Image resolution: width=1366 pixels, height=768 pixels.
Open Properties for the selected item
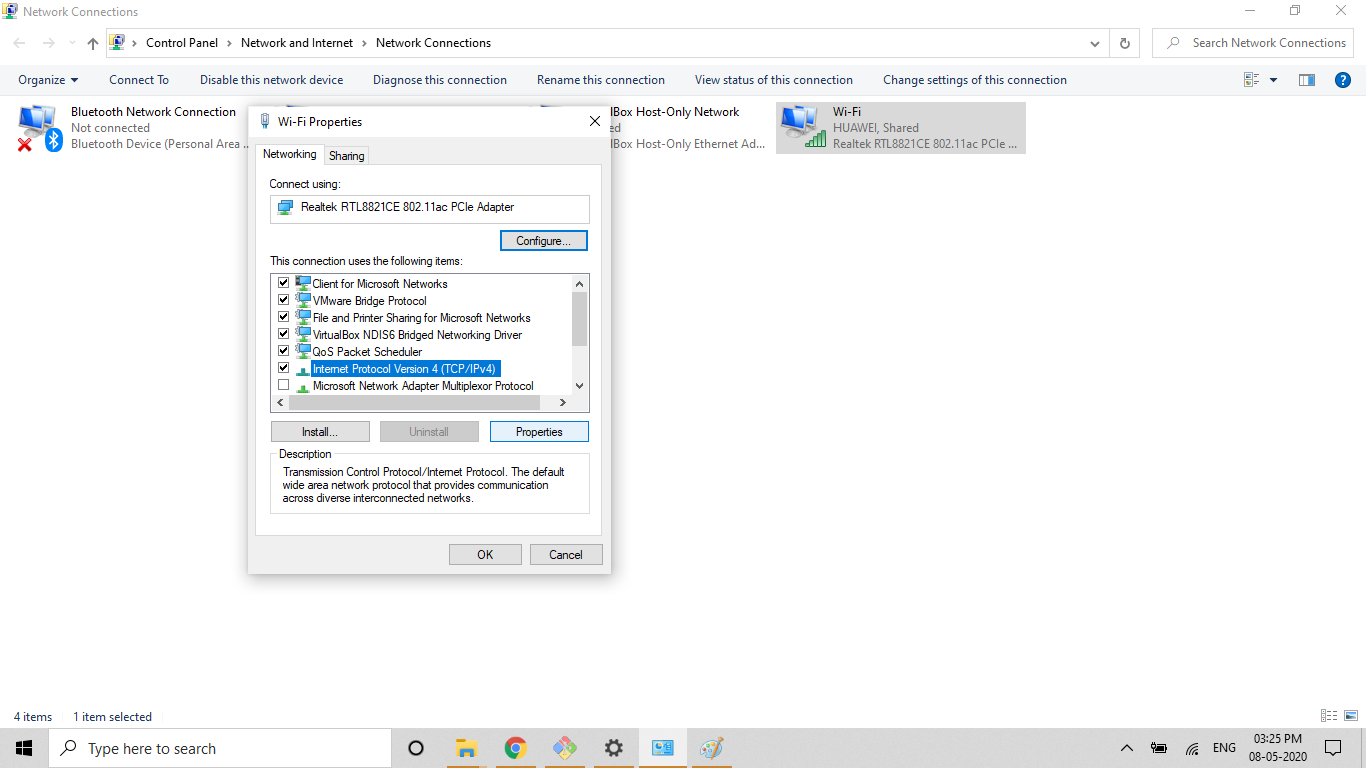(x=539, y=432)
